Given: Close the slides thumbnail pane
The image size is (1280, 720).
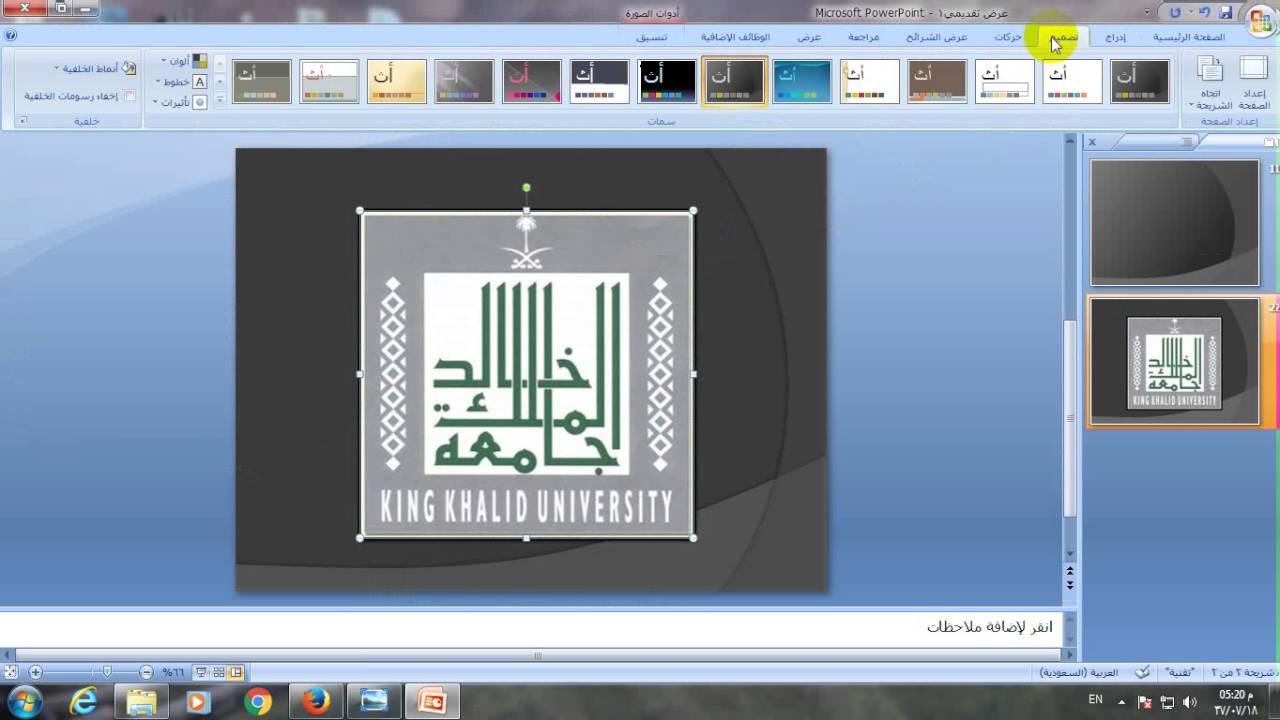Looking at the screenshot, I should (x=1092, y=142).
